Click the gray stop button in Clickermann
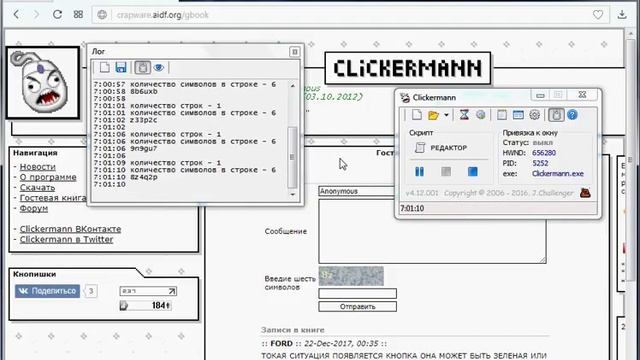Screen dimensions: 640x360 (446, 171)
